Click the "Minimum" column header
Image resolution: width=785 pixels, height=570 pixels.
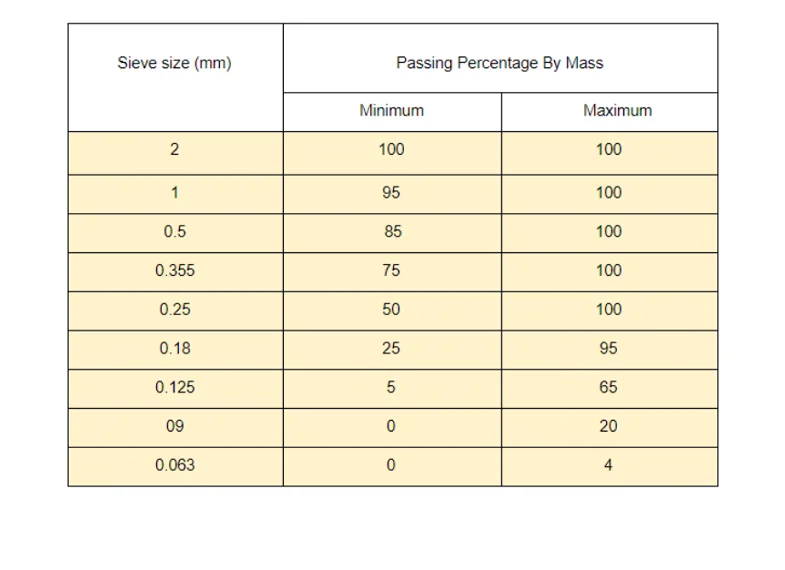click(392, 112)
